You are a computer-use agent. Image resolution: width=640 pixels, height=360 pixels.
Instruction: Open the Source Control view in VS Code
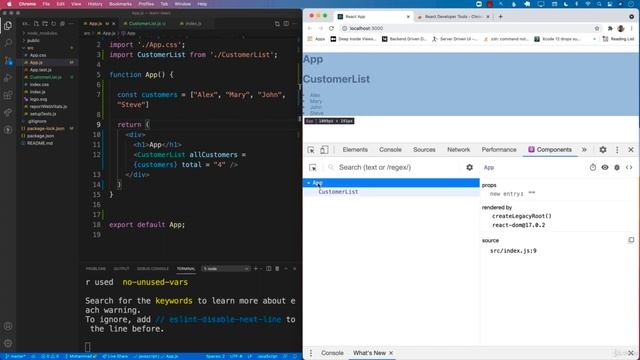pos(8,60)
